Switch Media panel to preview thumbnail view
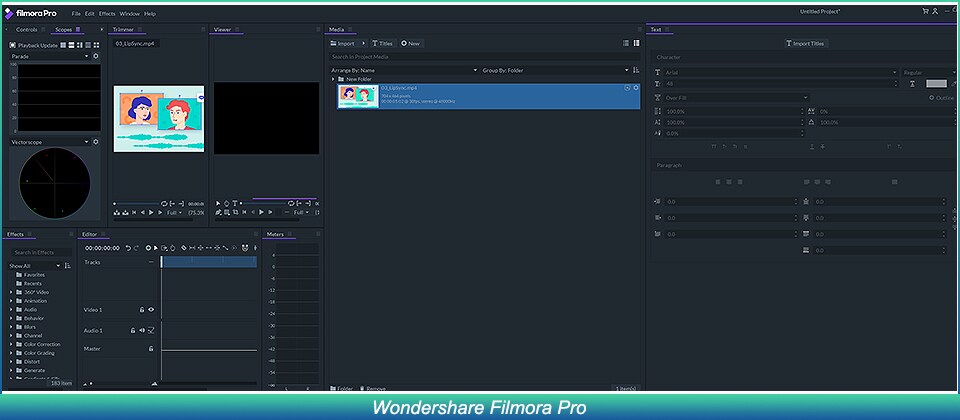960x420 pixels. click(637, 43)
